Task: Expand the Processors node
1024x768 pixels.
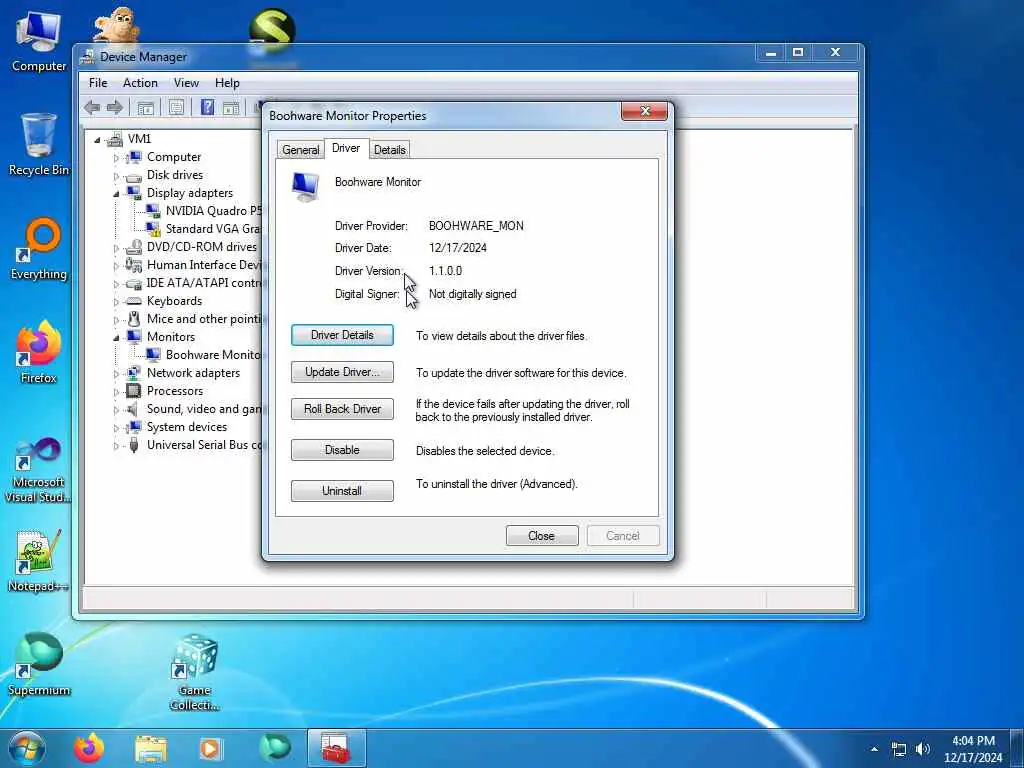Action: (116, 392)
